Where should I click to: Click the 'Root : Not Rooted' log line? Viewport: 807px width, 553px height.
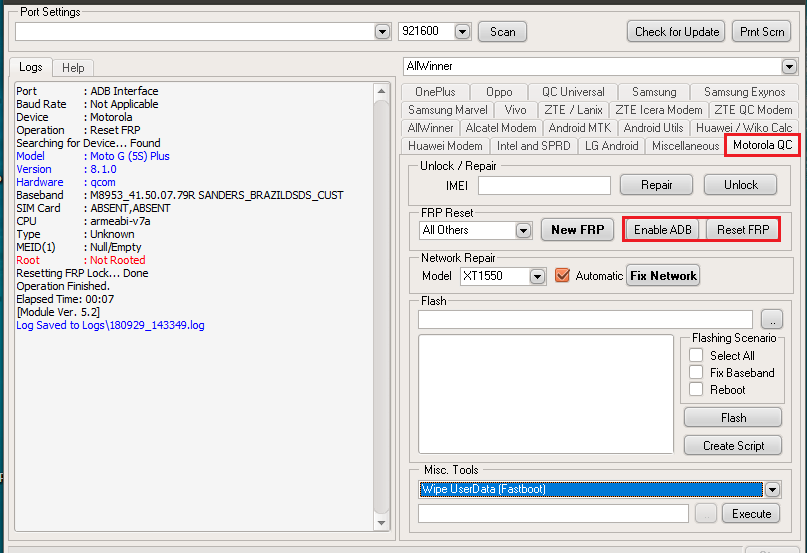pyautogui.click(x=81, y=261)
